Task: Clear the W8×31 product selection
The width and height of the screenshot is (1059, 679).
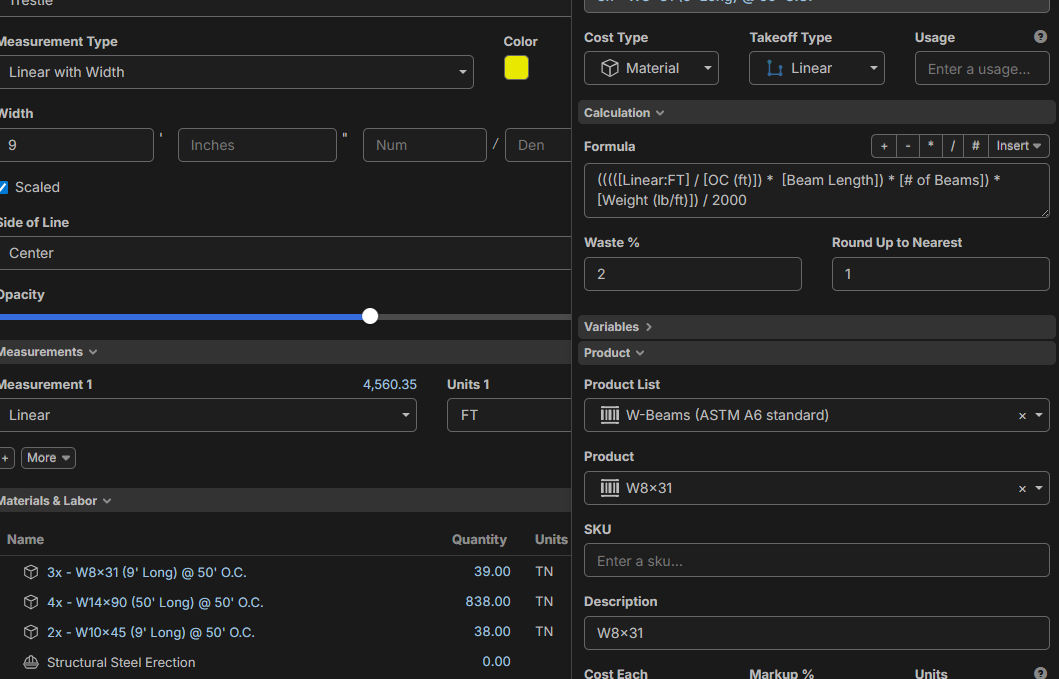Action: 1022,489
